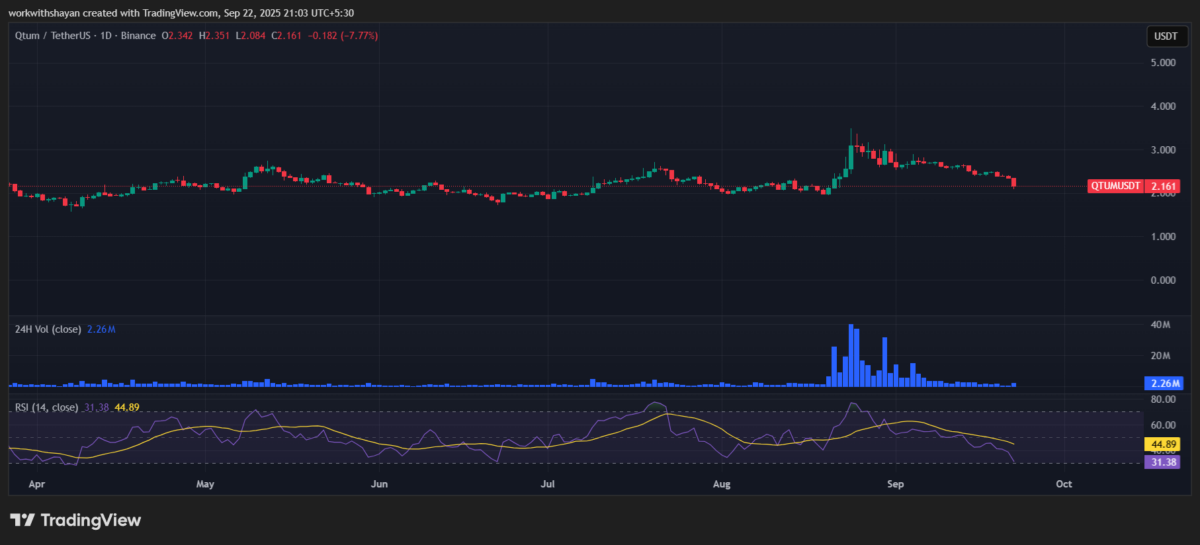Click the May label on time axis
The height and width of the screenshot is (545, 1200).
(206, 484)
